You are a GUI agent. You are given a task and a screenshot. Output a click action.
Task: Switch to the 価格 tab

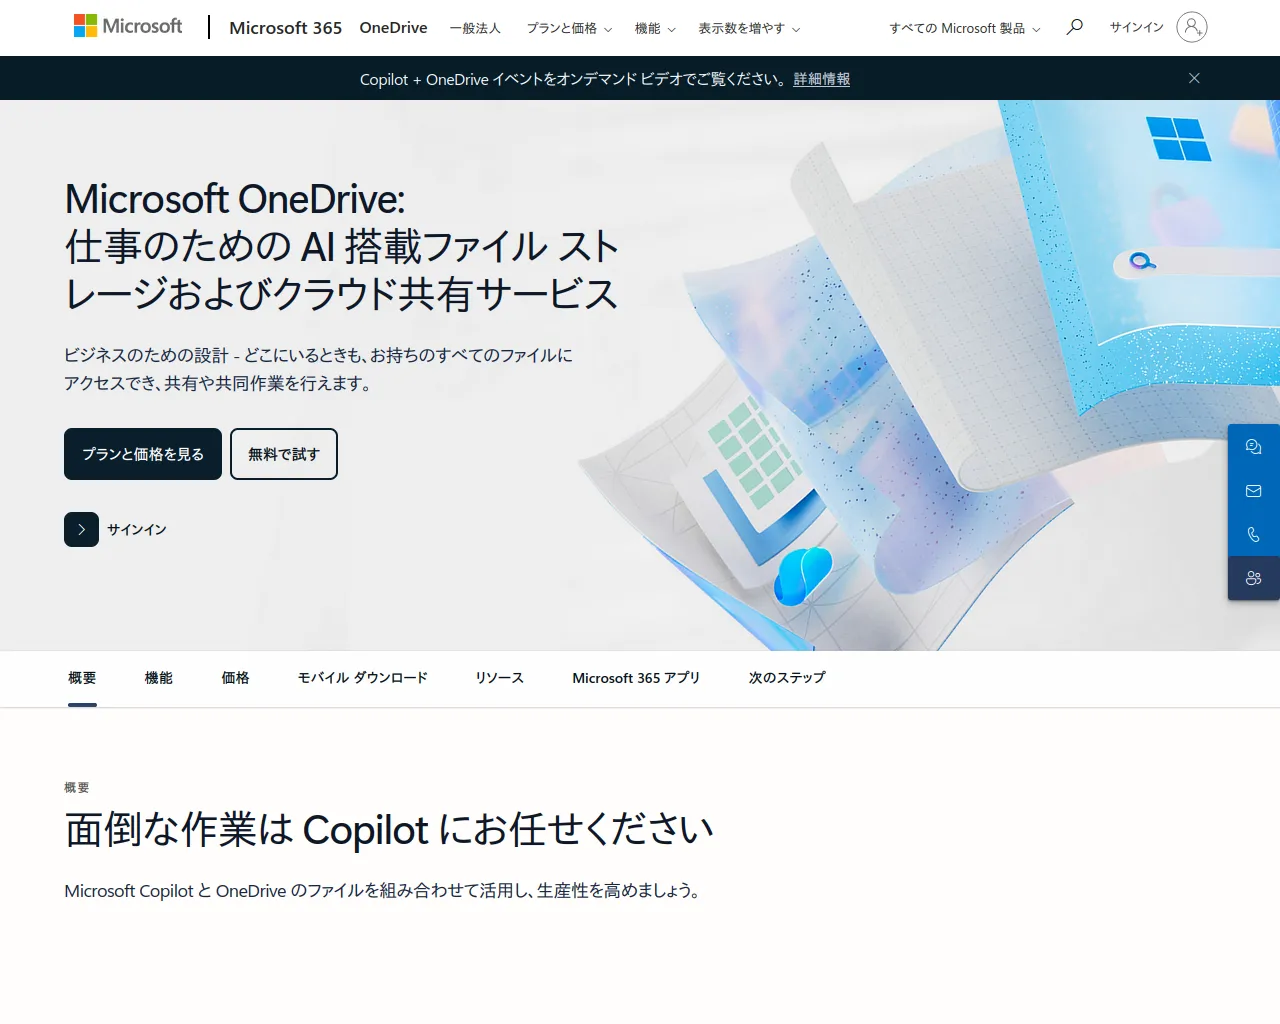pos(235,678)
